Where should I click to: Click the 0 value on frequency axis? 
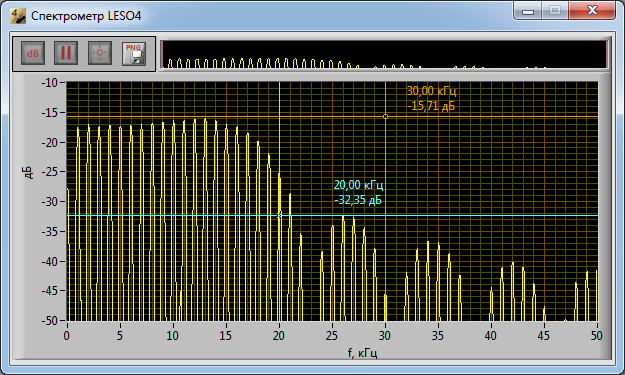click(67, 336)
